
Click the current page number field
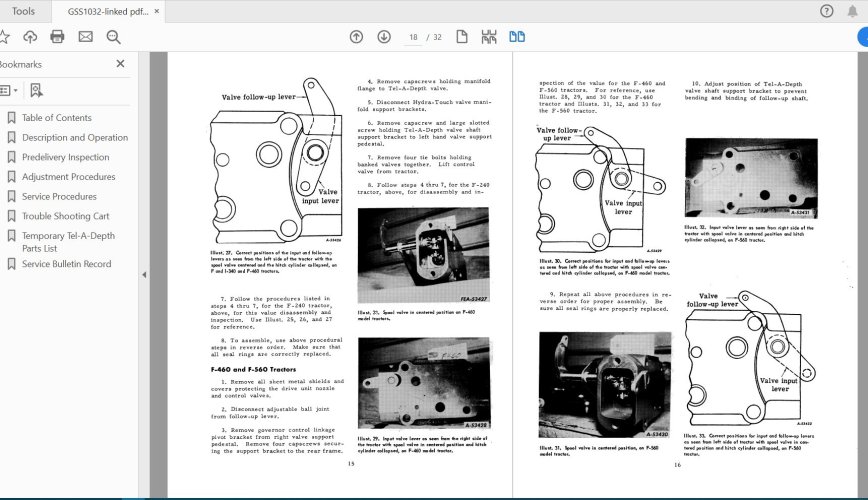413,37
